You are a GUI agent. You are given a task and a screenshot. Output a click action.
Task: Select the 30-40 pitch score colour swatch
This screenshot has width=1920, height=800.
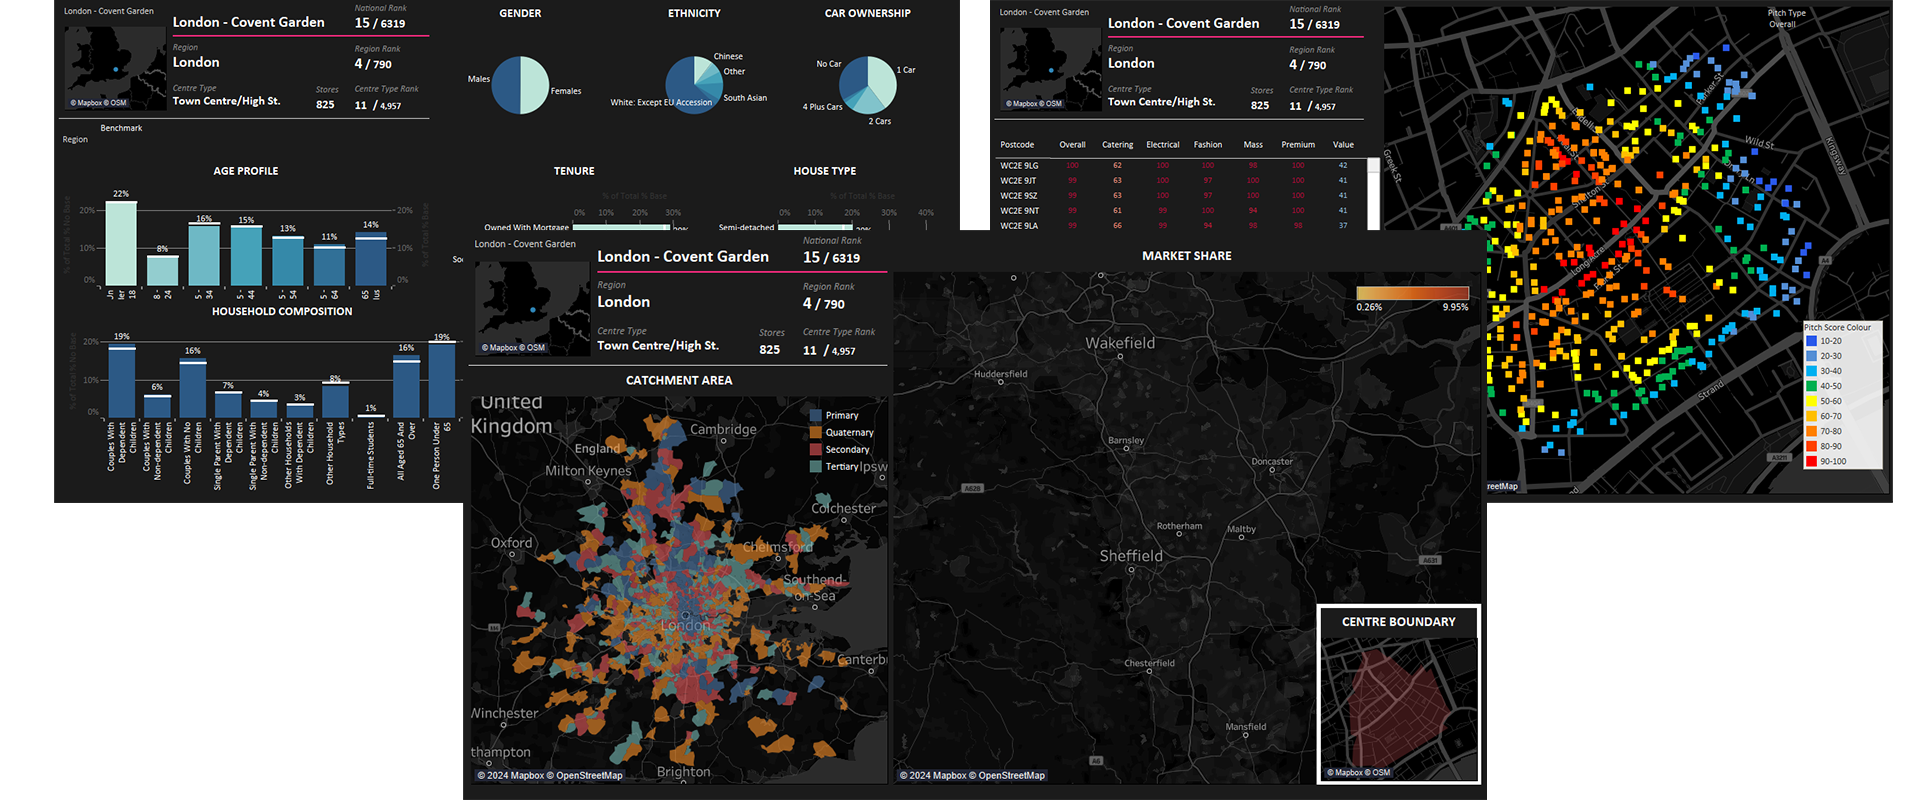pos(1811,371)
